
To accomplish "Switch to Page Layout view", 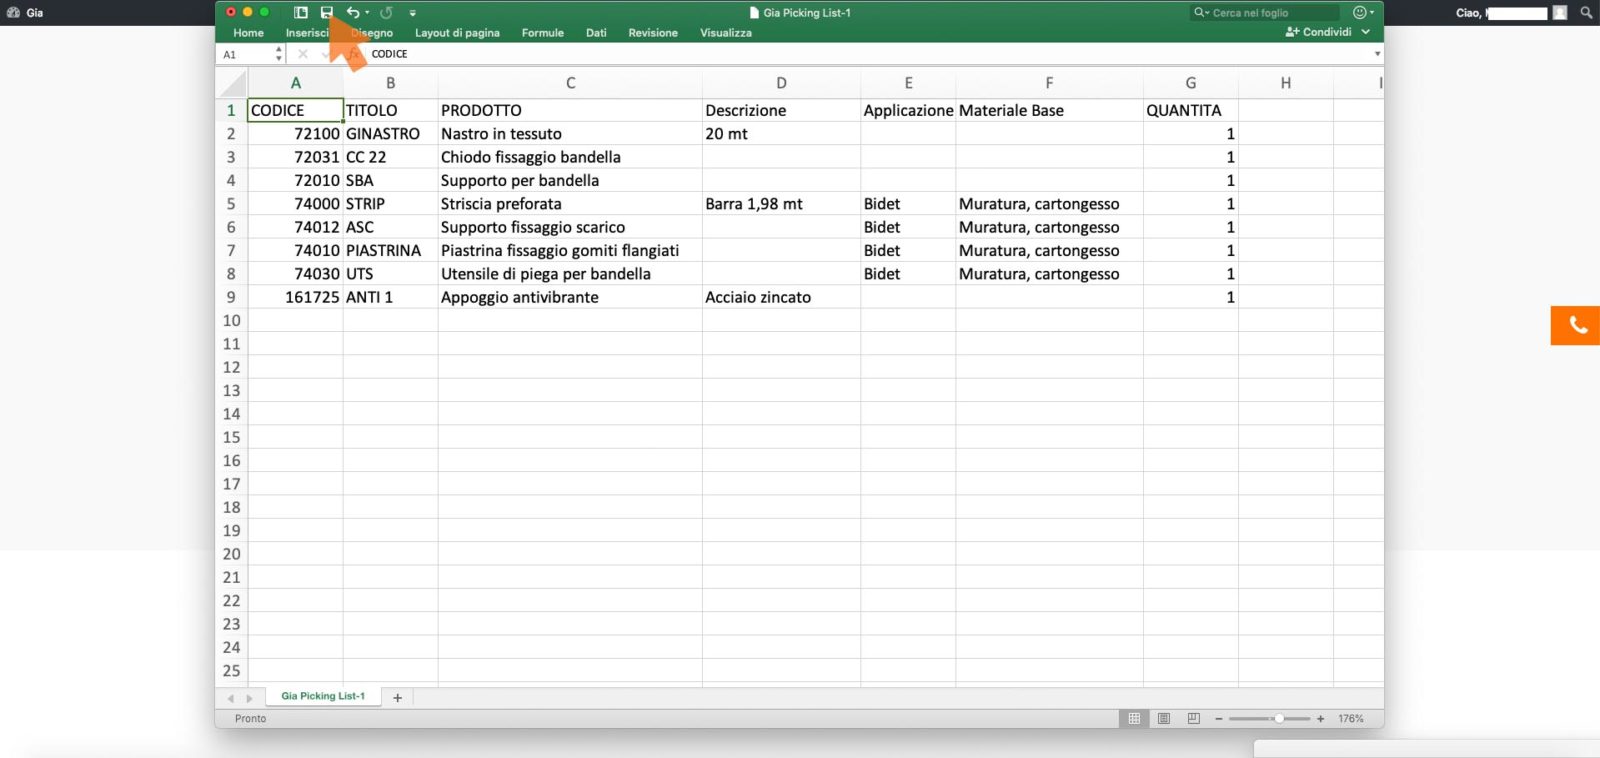I will click(1164, 719).
